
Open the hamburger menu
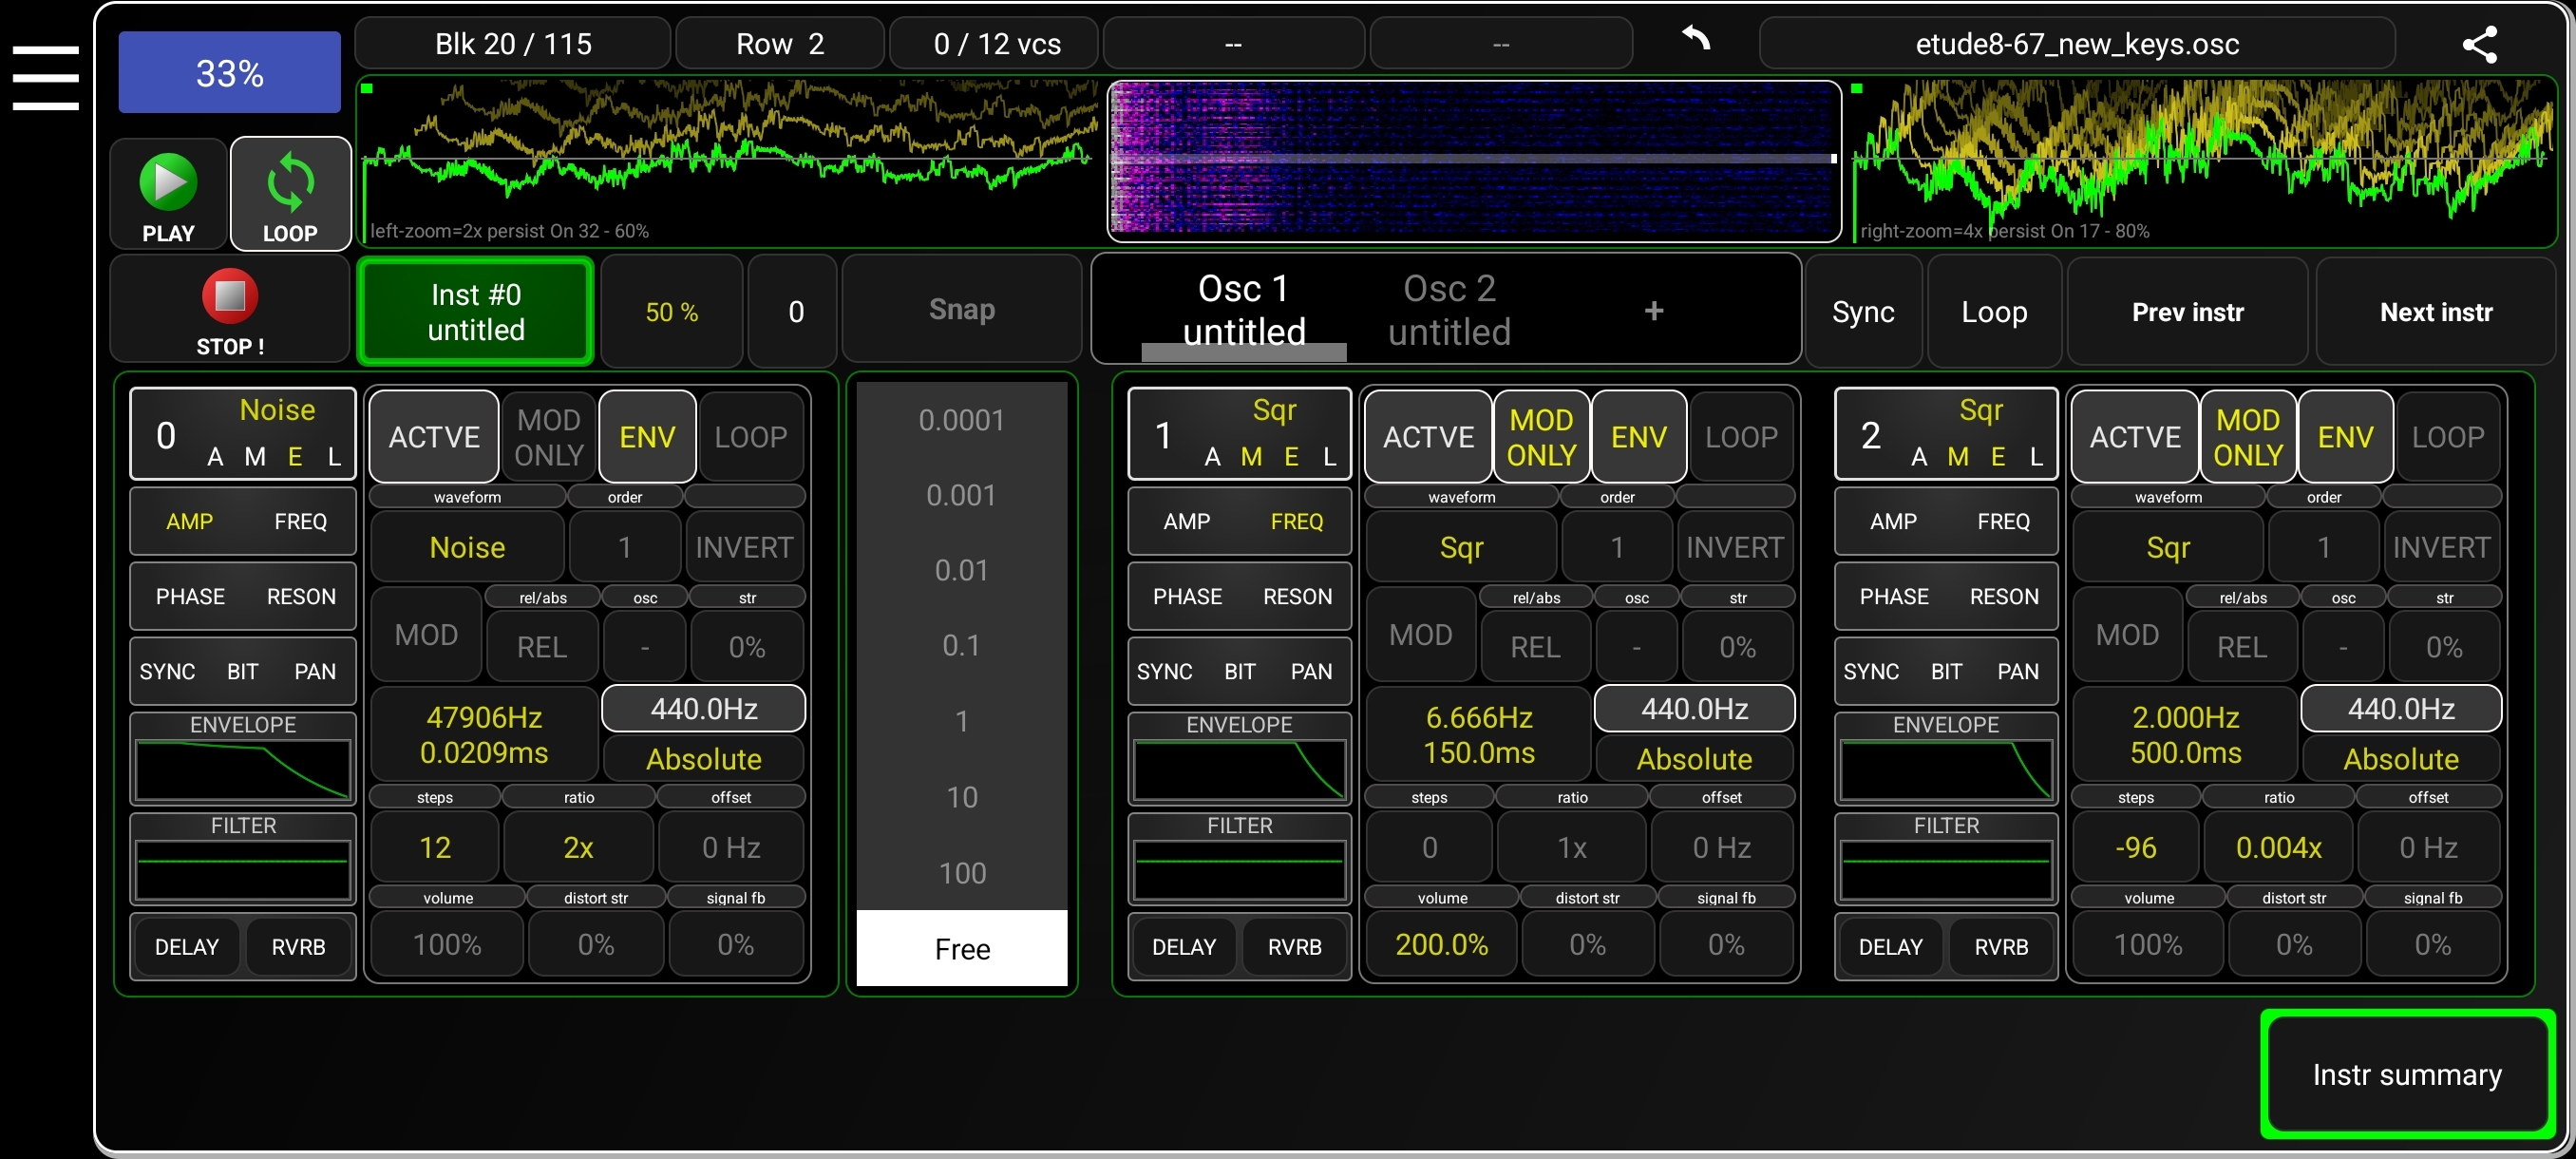point(45,78)
